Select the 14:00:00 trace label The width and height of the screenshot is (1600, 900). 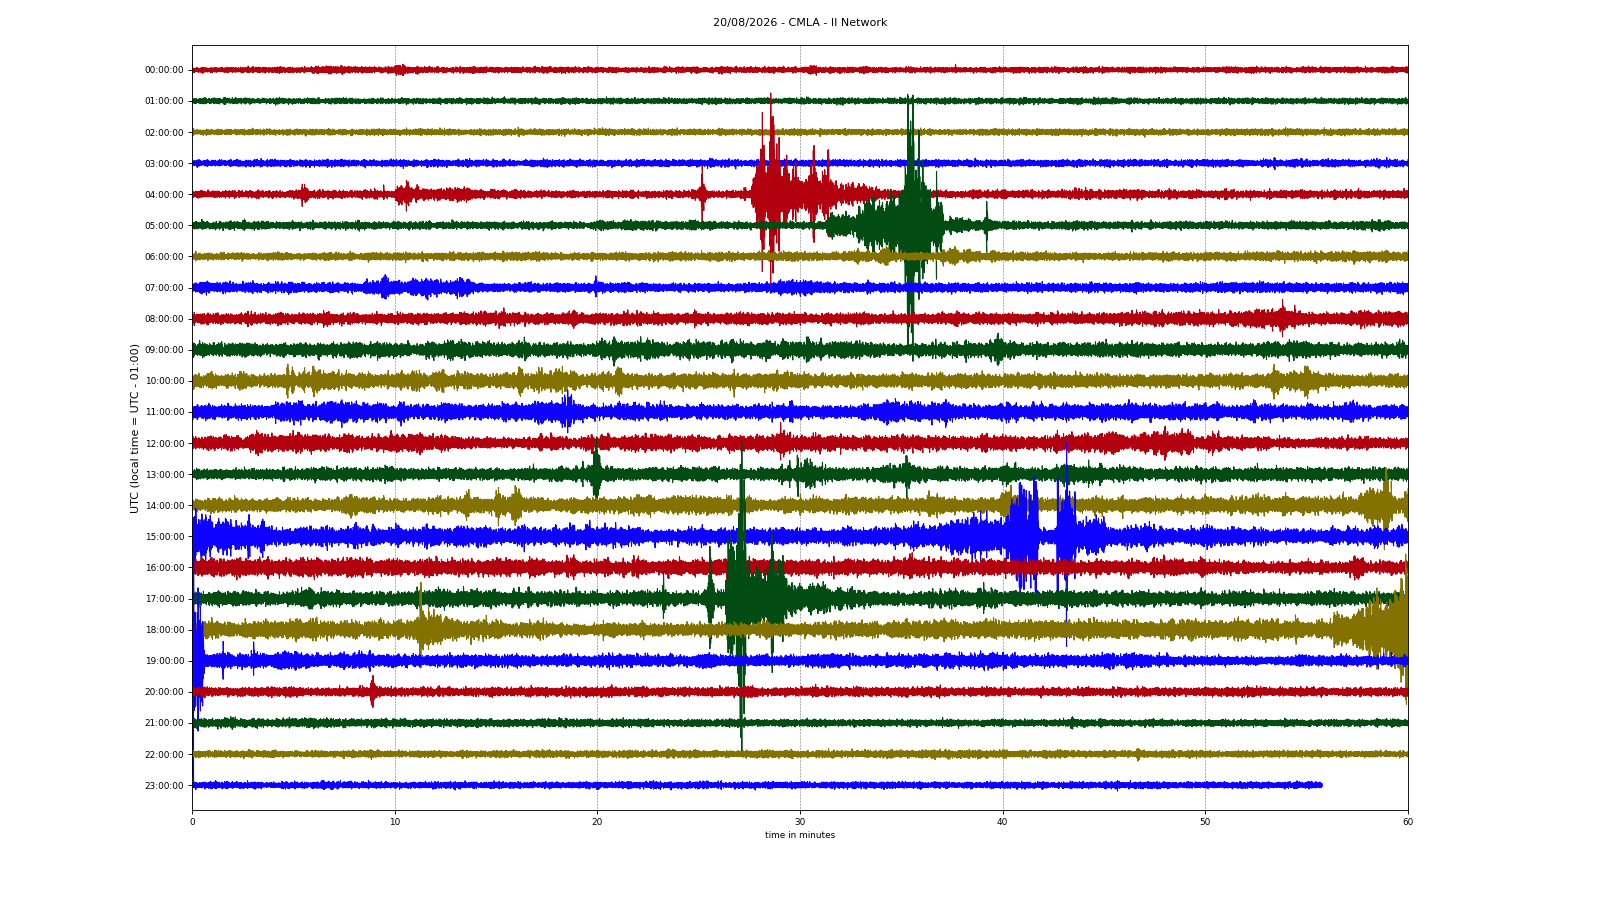[164, 505]
